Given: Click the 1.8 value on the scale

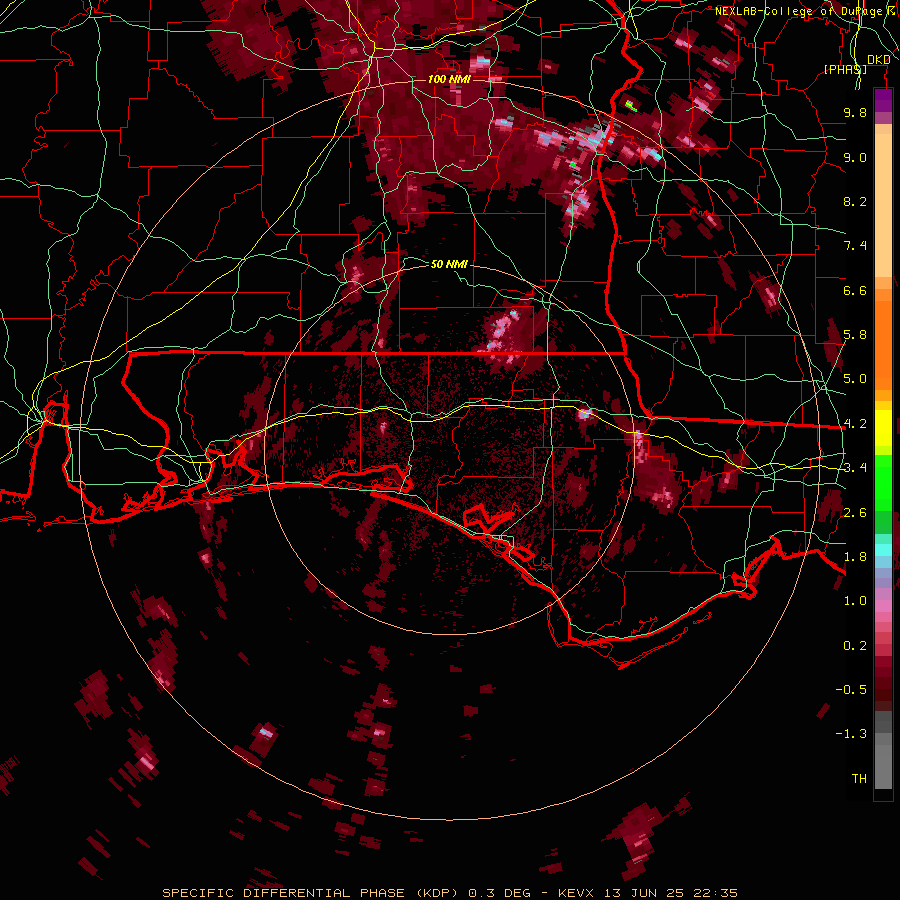Looking at the screenshot, I should point(855,557).
